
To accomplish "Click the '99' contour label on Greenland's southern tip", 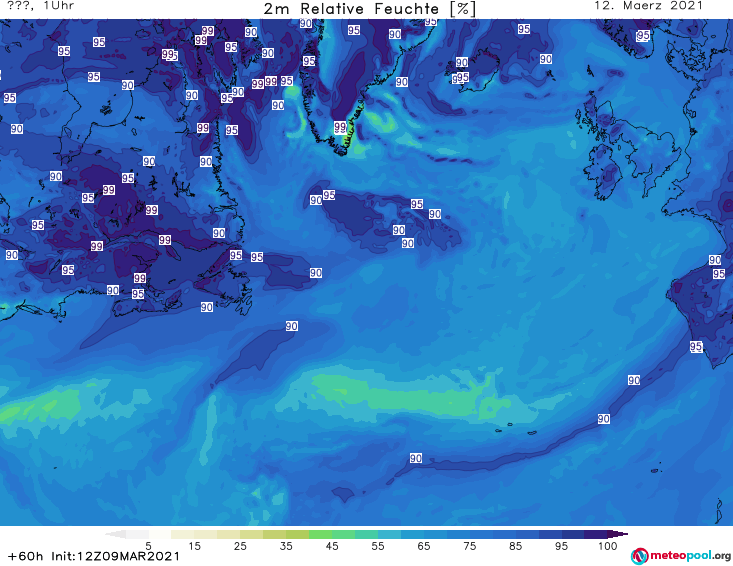I will [x=340, y=127].
